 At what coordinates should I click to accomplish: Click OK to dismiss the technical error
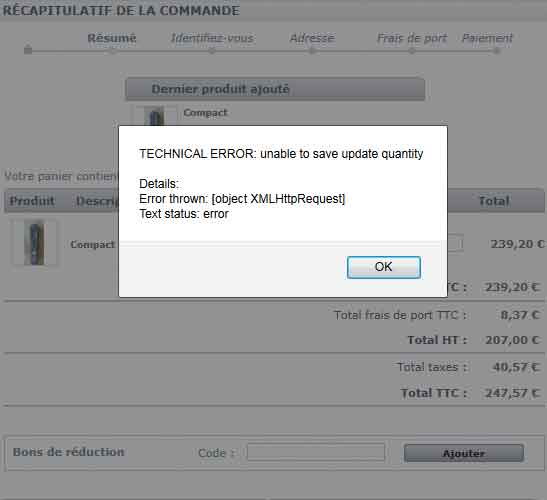click(x=383, y=267)
